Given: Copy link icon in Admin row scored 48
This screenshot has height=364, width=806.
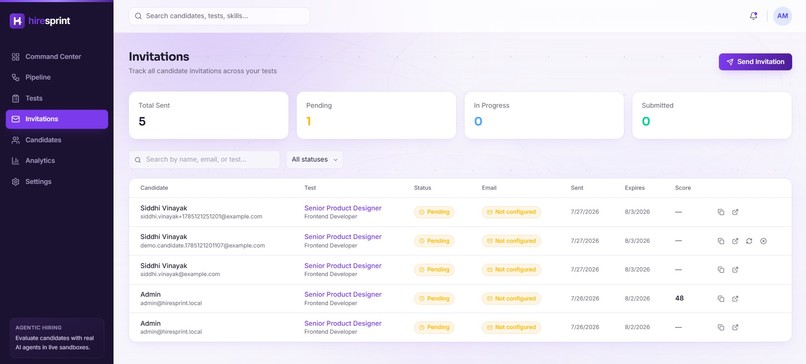Looking at the screenshot, I should pyautogui.click(x=721, y=299).
